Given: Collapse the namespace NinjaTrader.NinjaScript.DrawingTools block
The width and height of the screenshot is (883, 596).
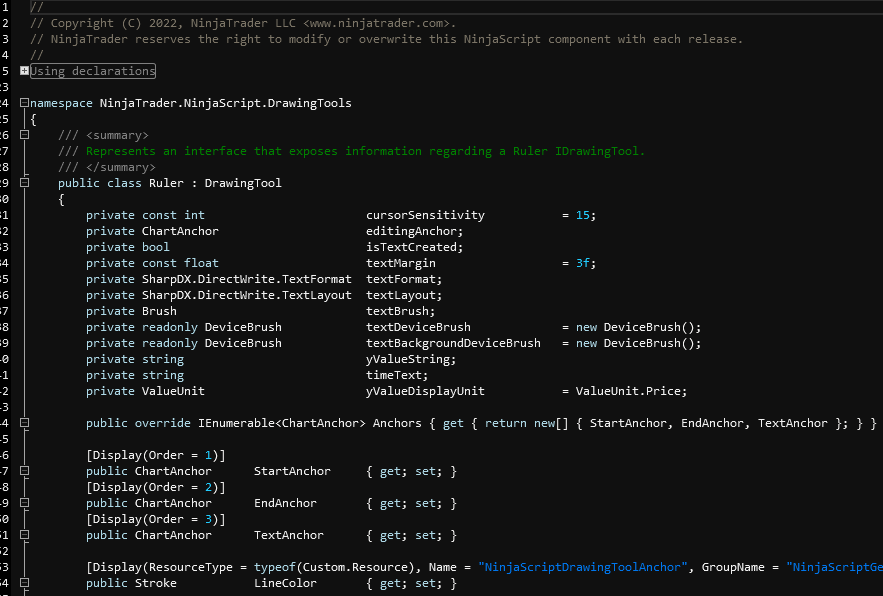Looking at the screenshot, I should click(x=24, y=103).
